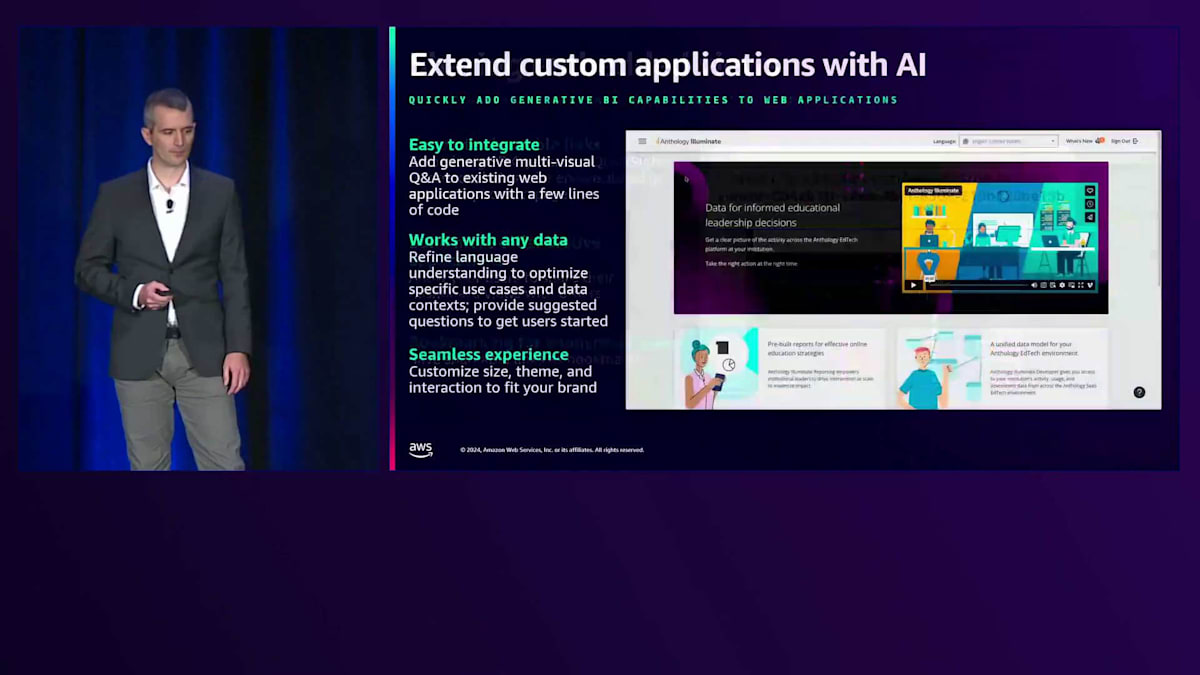Open the unified data model card
1200x675 pixels.
point(1002,367)
